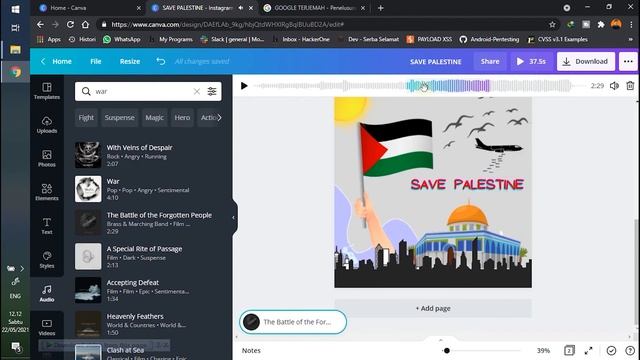Open the Resize menu
The image size is (640, 360).
(x=130, y=61)
